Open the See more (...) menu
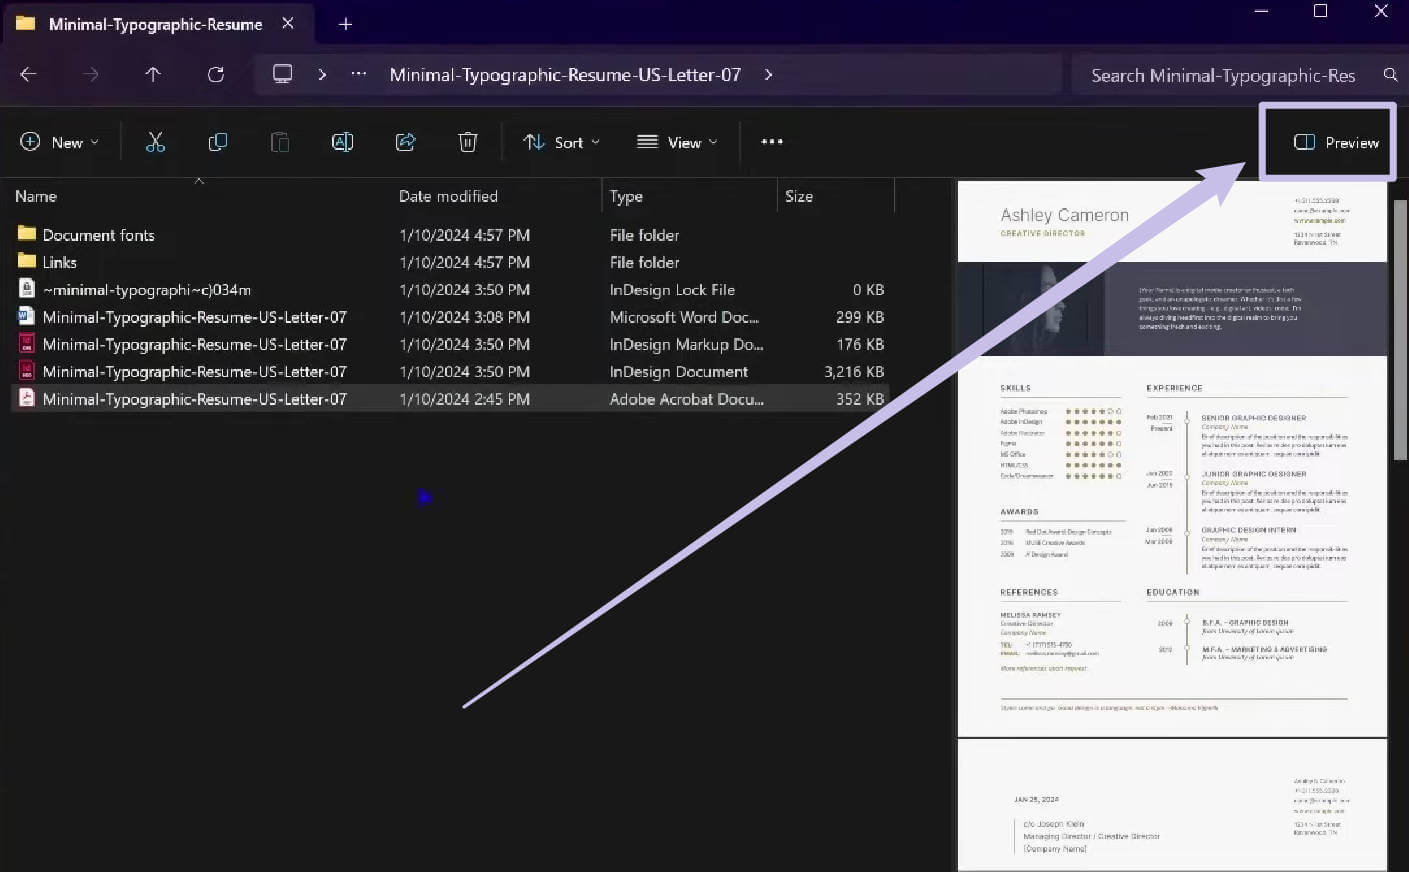 click(771, 141)
